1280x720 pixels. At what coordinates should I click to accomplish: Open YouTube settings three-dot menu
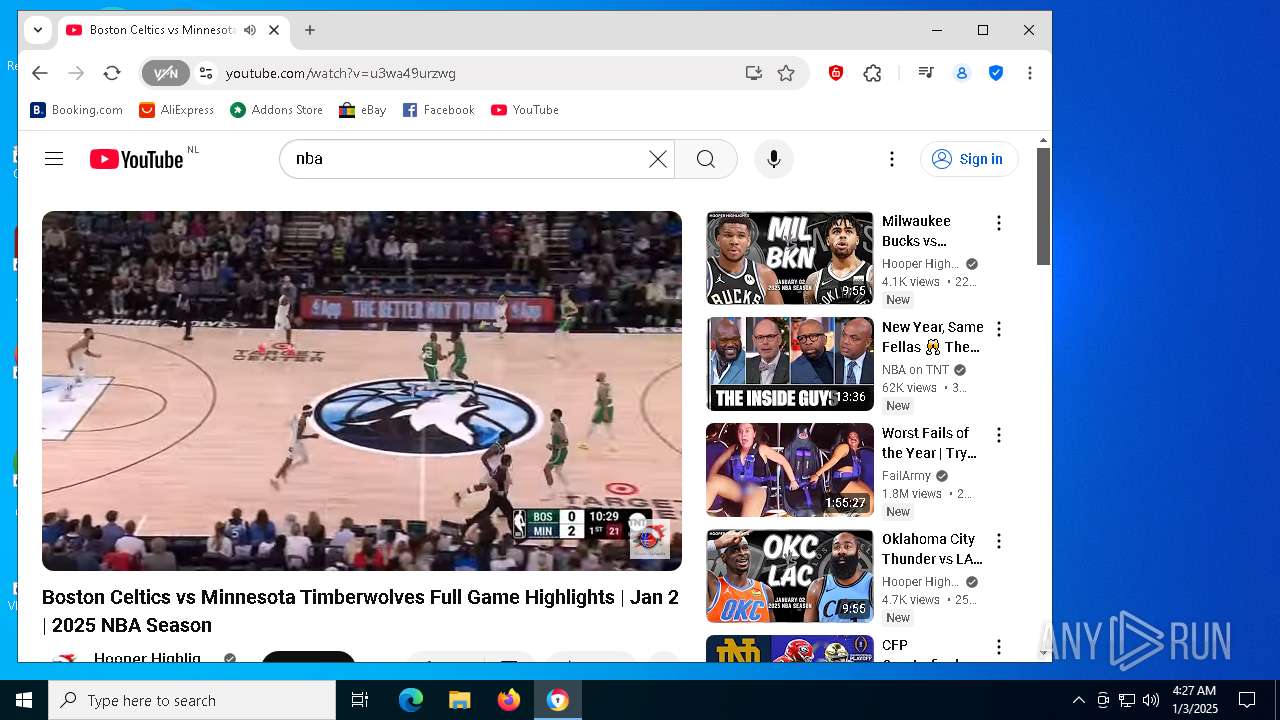(892, 159)
